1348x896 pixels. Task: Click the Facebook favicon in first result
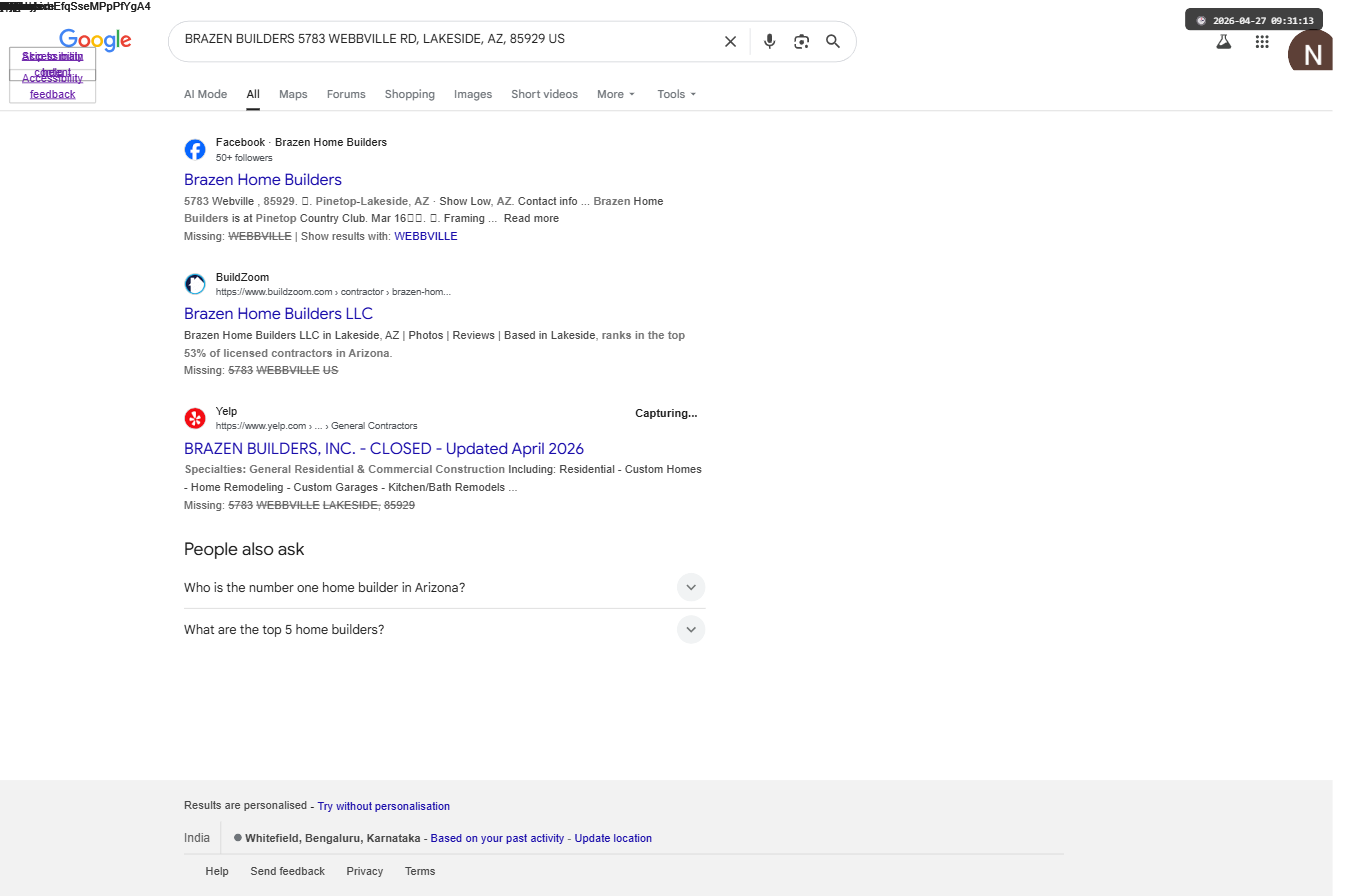click(195, 149)
